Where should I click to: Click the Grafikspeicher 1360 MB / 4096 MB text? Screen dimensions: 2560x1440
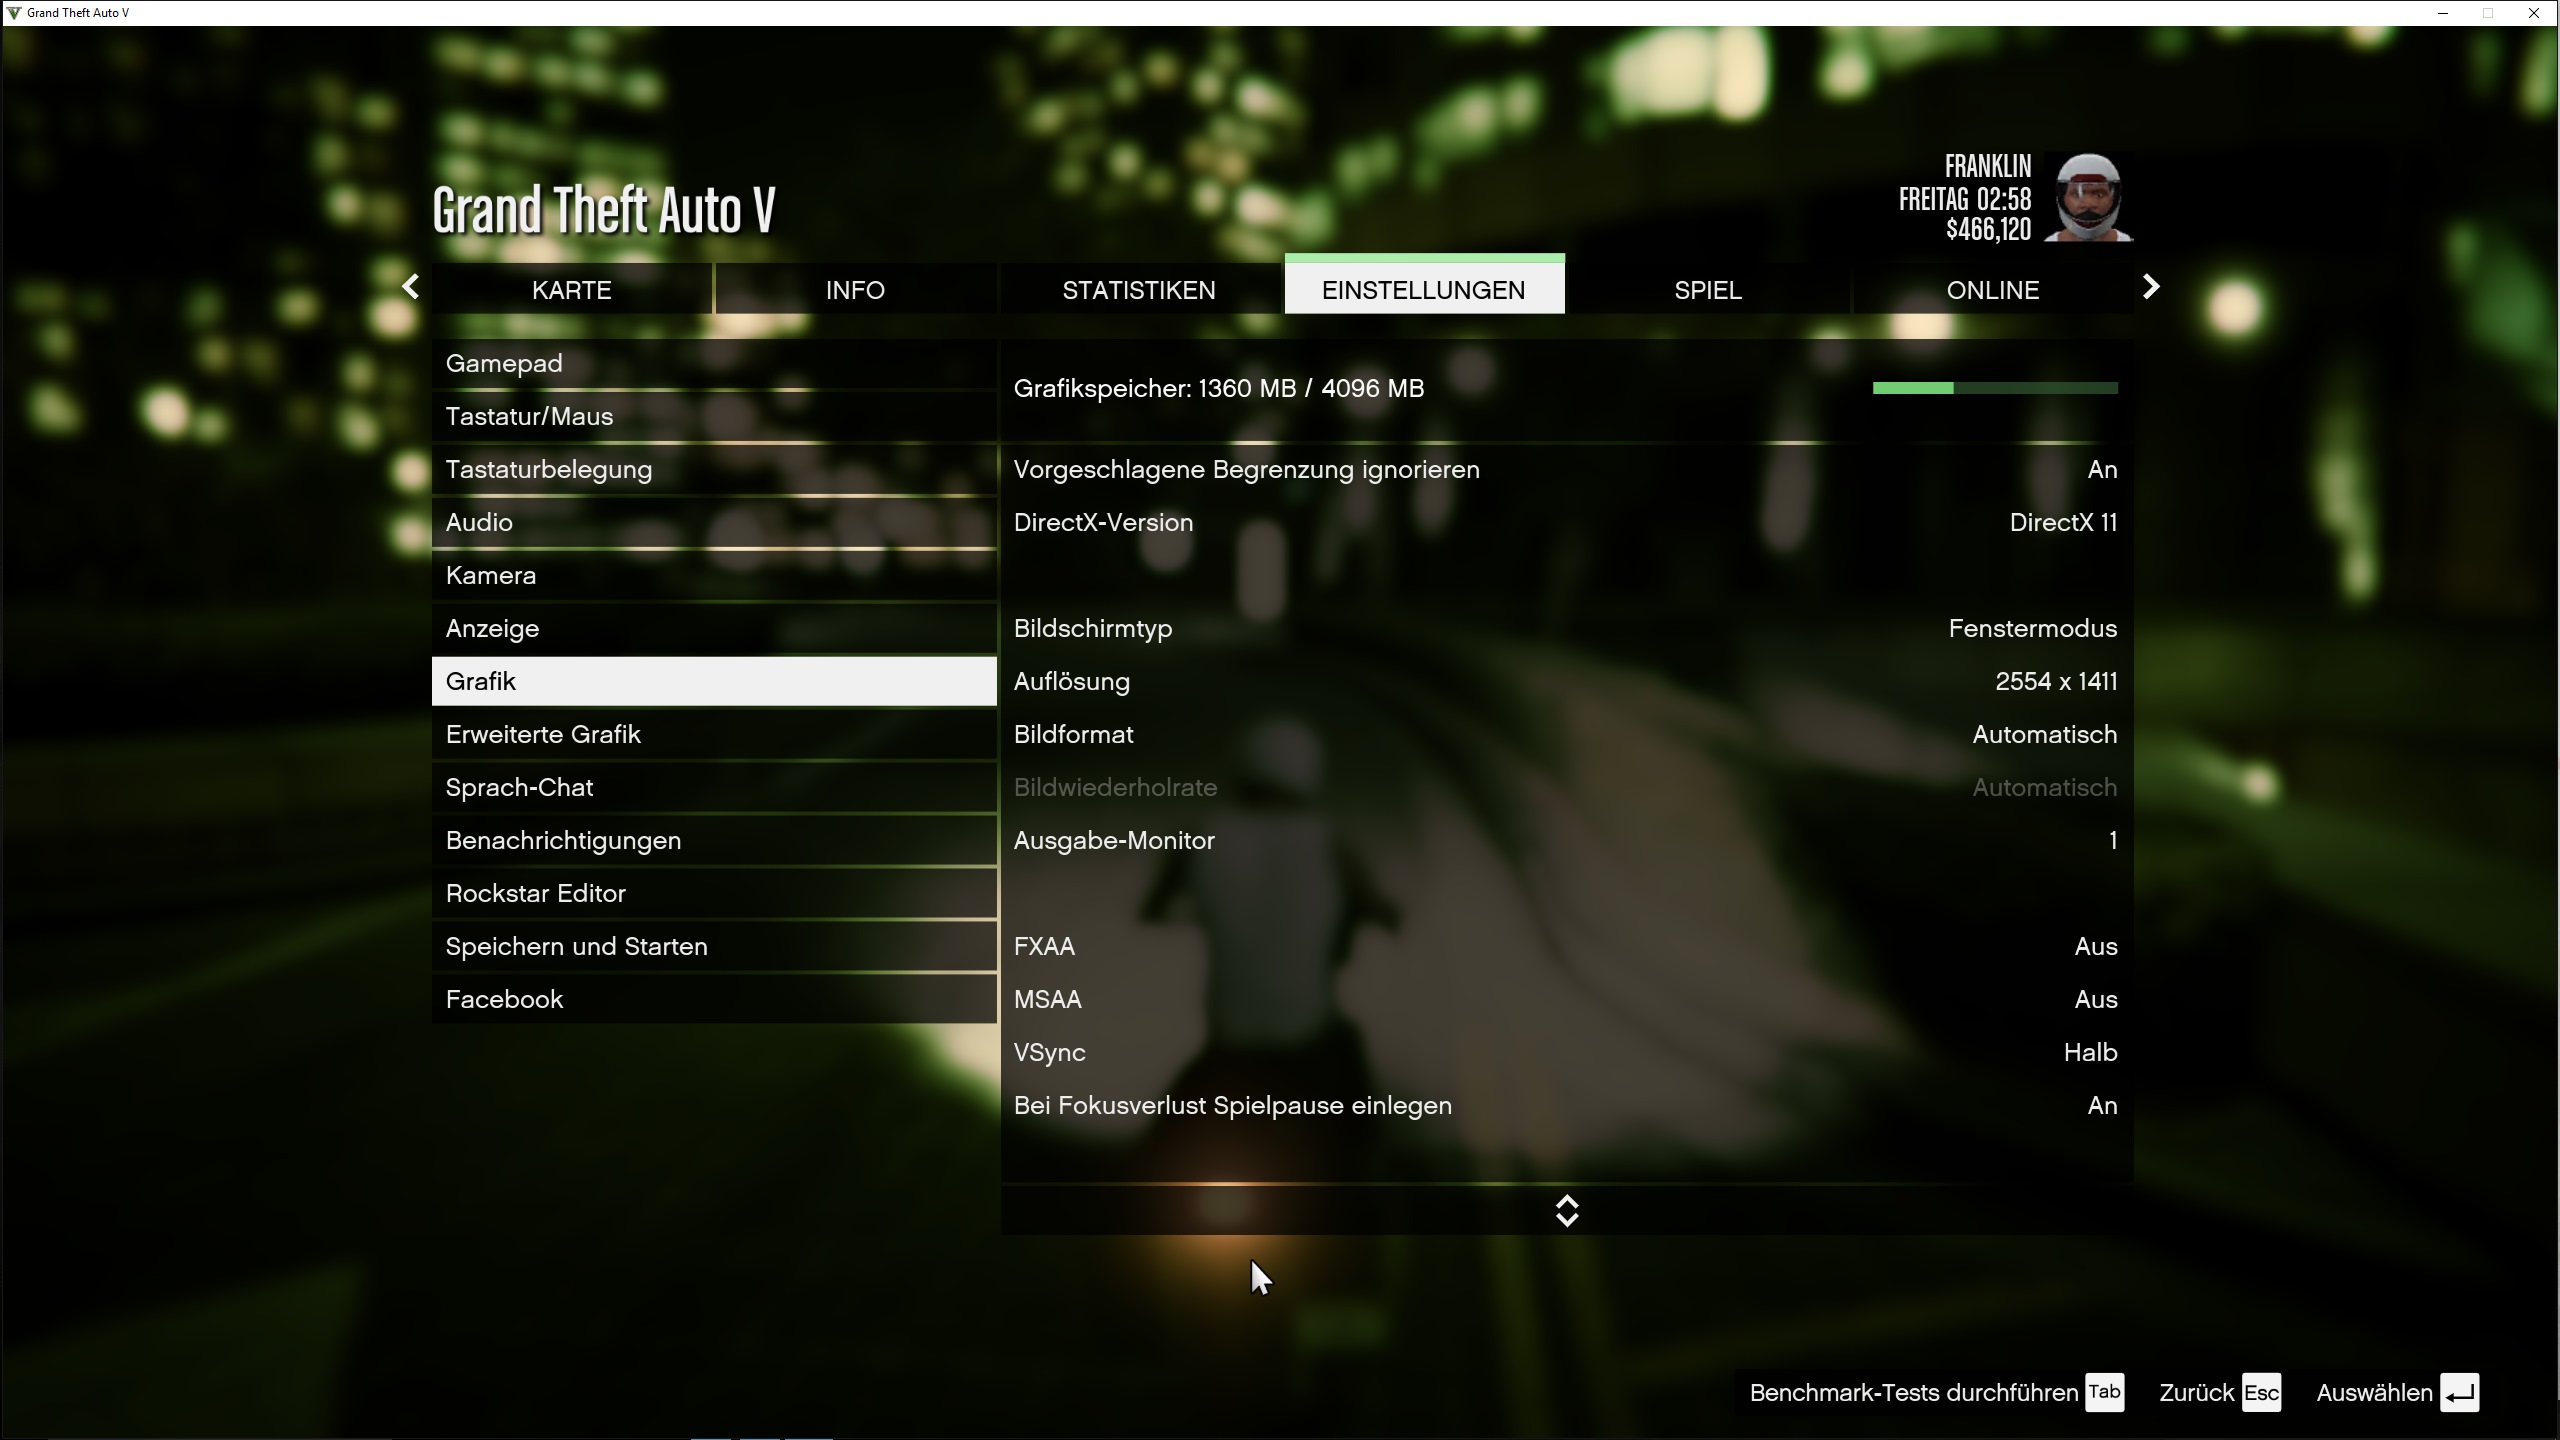point(1219,388)
